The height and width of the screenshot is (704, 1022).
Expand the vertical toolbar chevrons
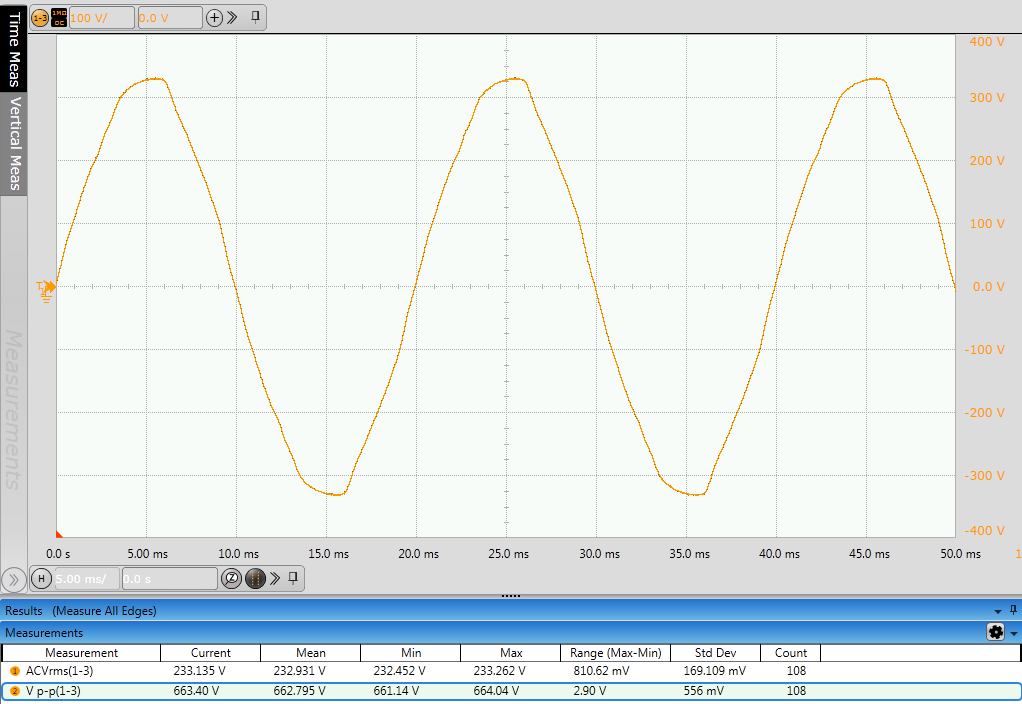[x=232, y=18]
